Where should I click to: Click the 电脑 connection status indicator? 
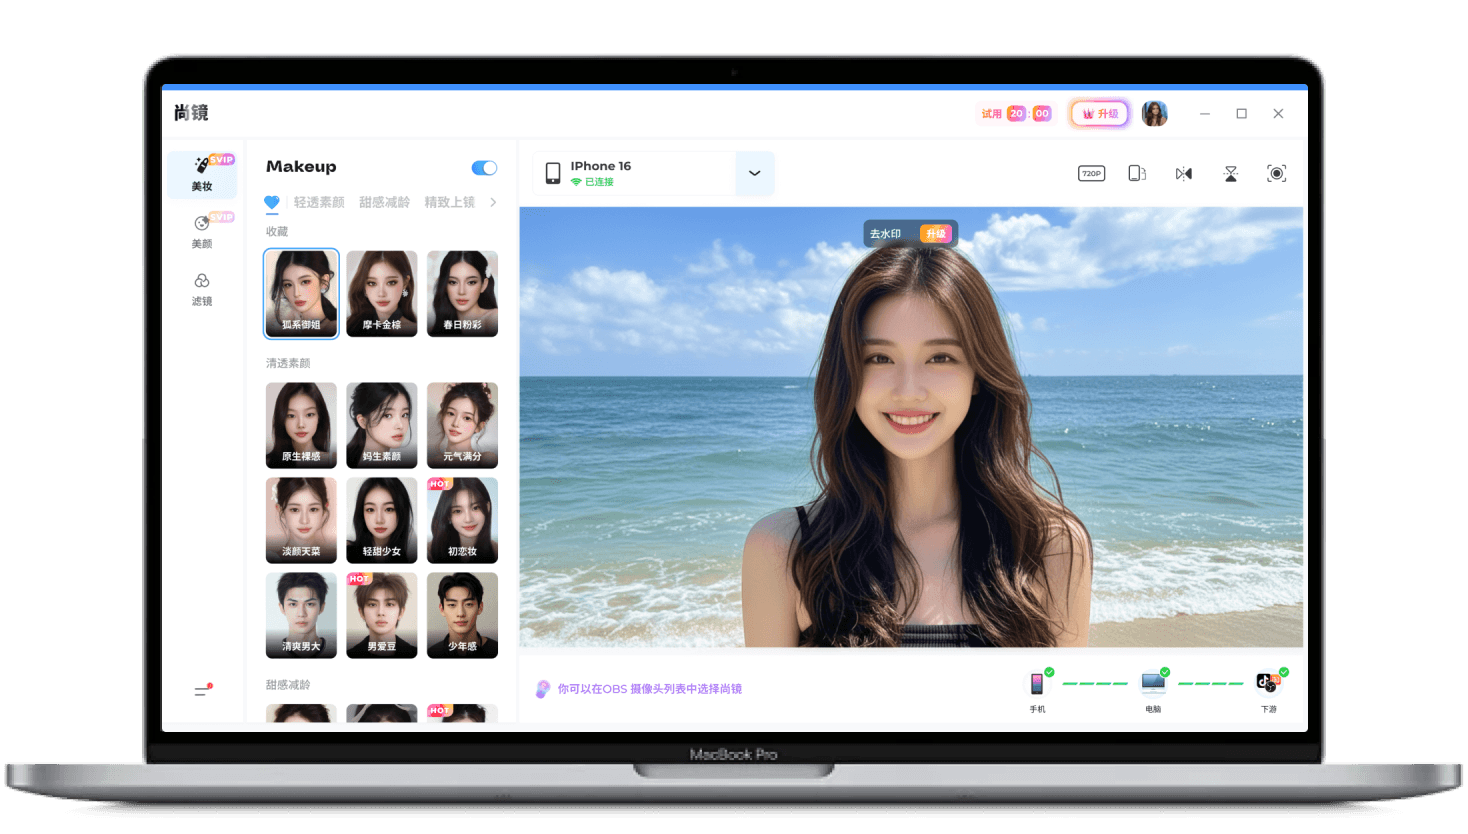tap(1152, 682)
